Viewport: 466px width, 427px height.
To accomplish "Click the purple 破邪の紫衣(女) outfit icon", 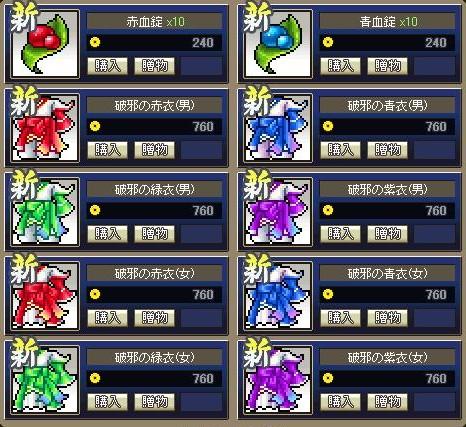I will tap(278, 380).
